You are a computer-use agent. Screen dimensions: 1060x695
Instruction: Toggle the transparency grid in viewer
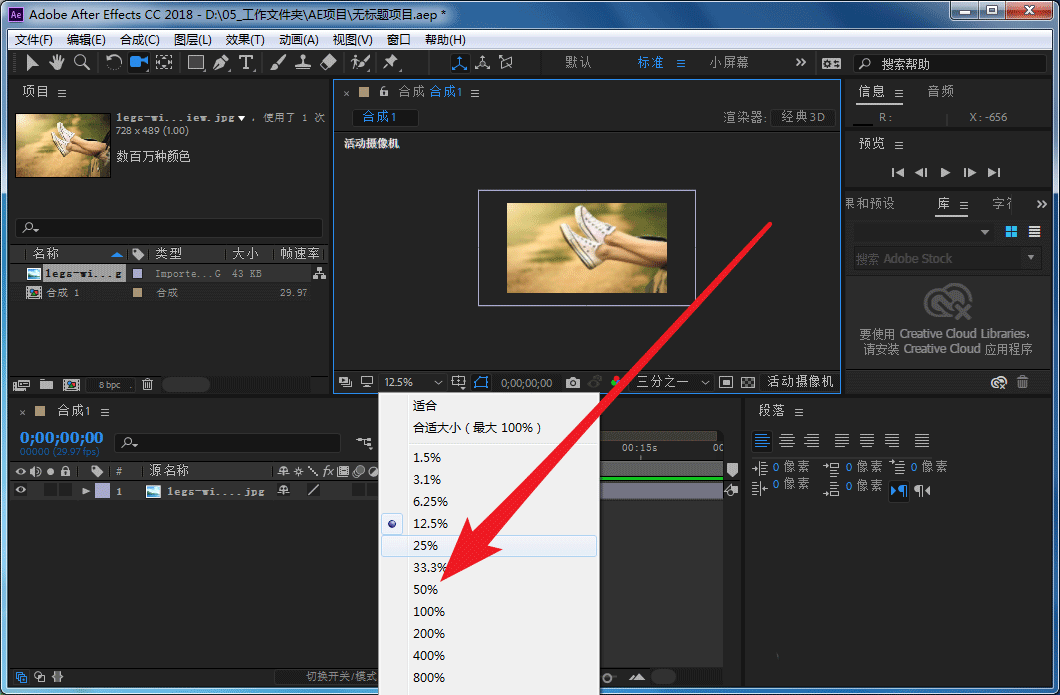(x=747, y=382)
